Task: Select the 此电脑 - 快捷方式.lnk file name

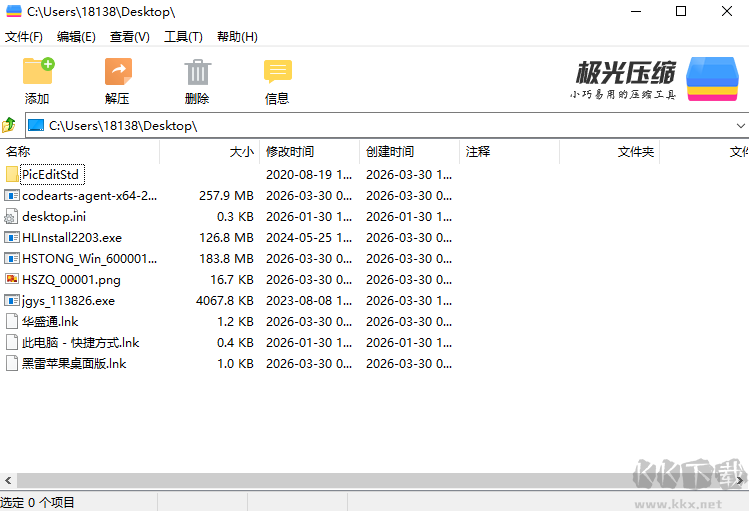Action: tap(81, 342)
